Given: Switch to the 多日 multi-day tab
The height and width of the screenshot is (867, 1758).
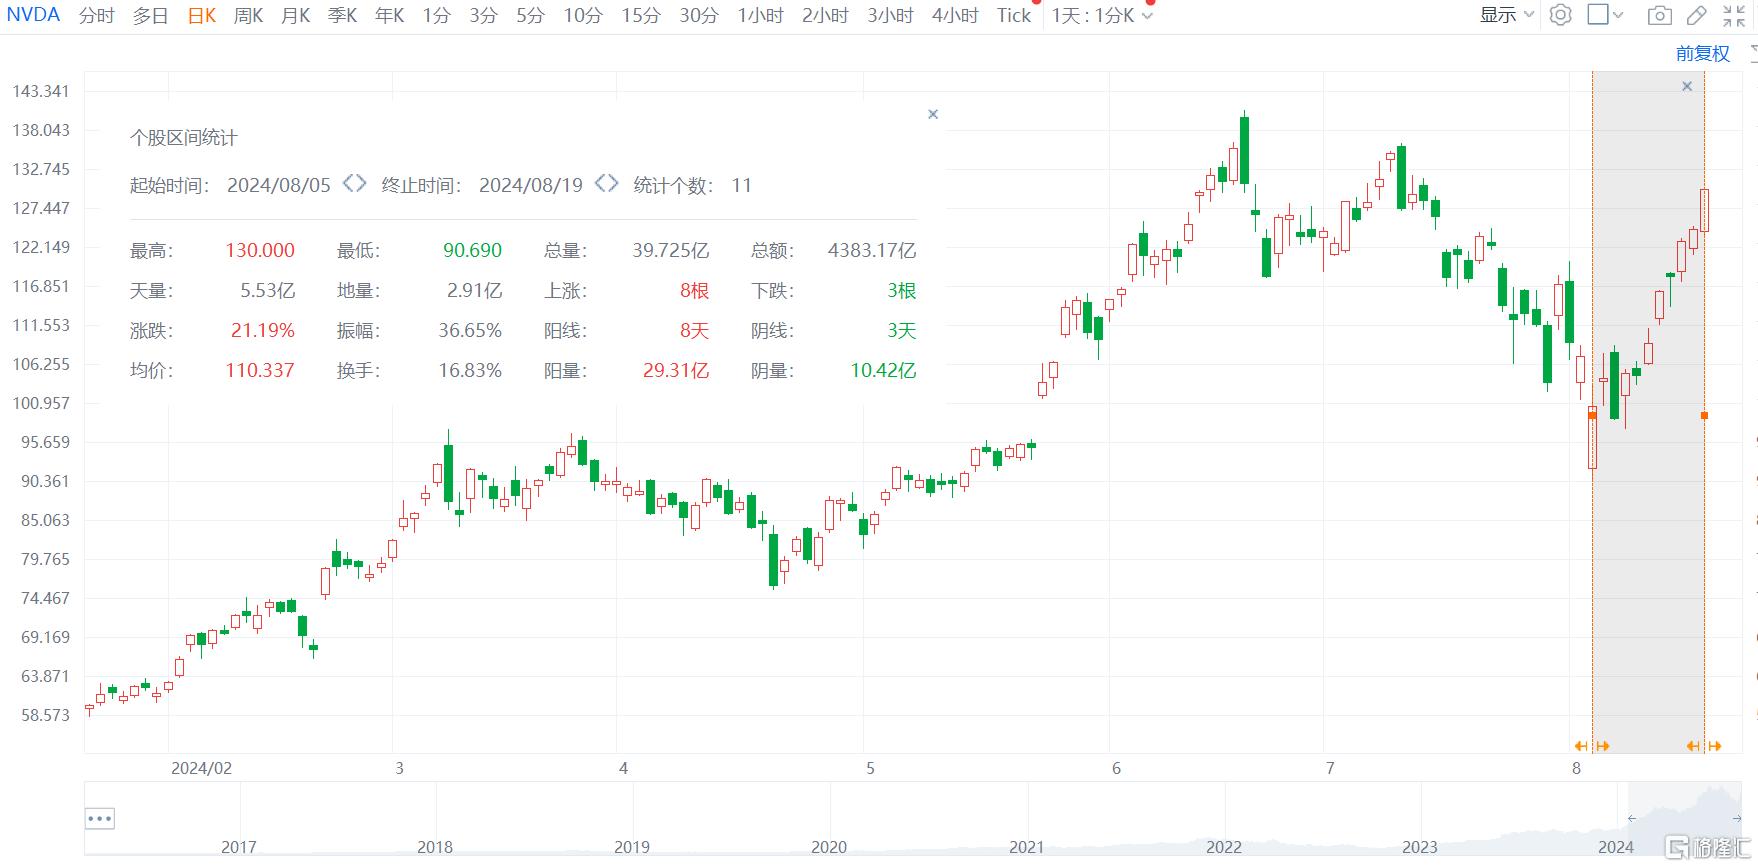Looking at the screenshot, I should pos(150,15).
